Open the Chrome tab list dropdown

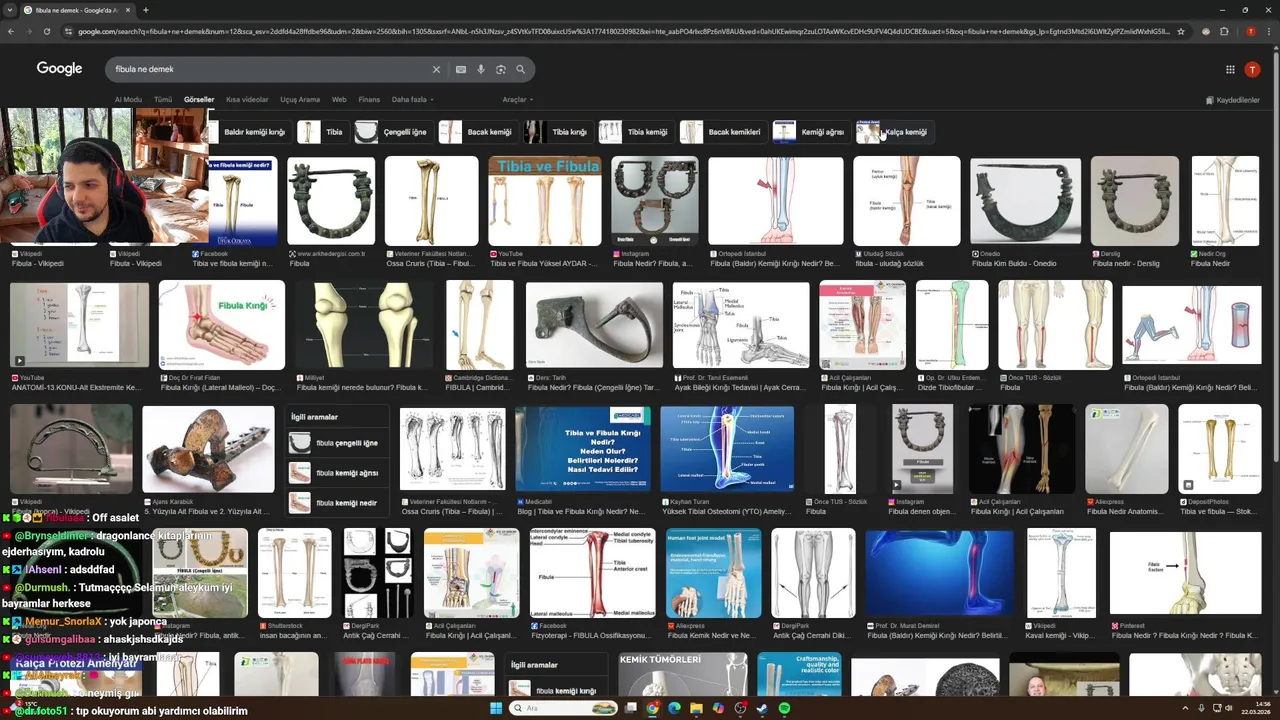point(11,10)
